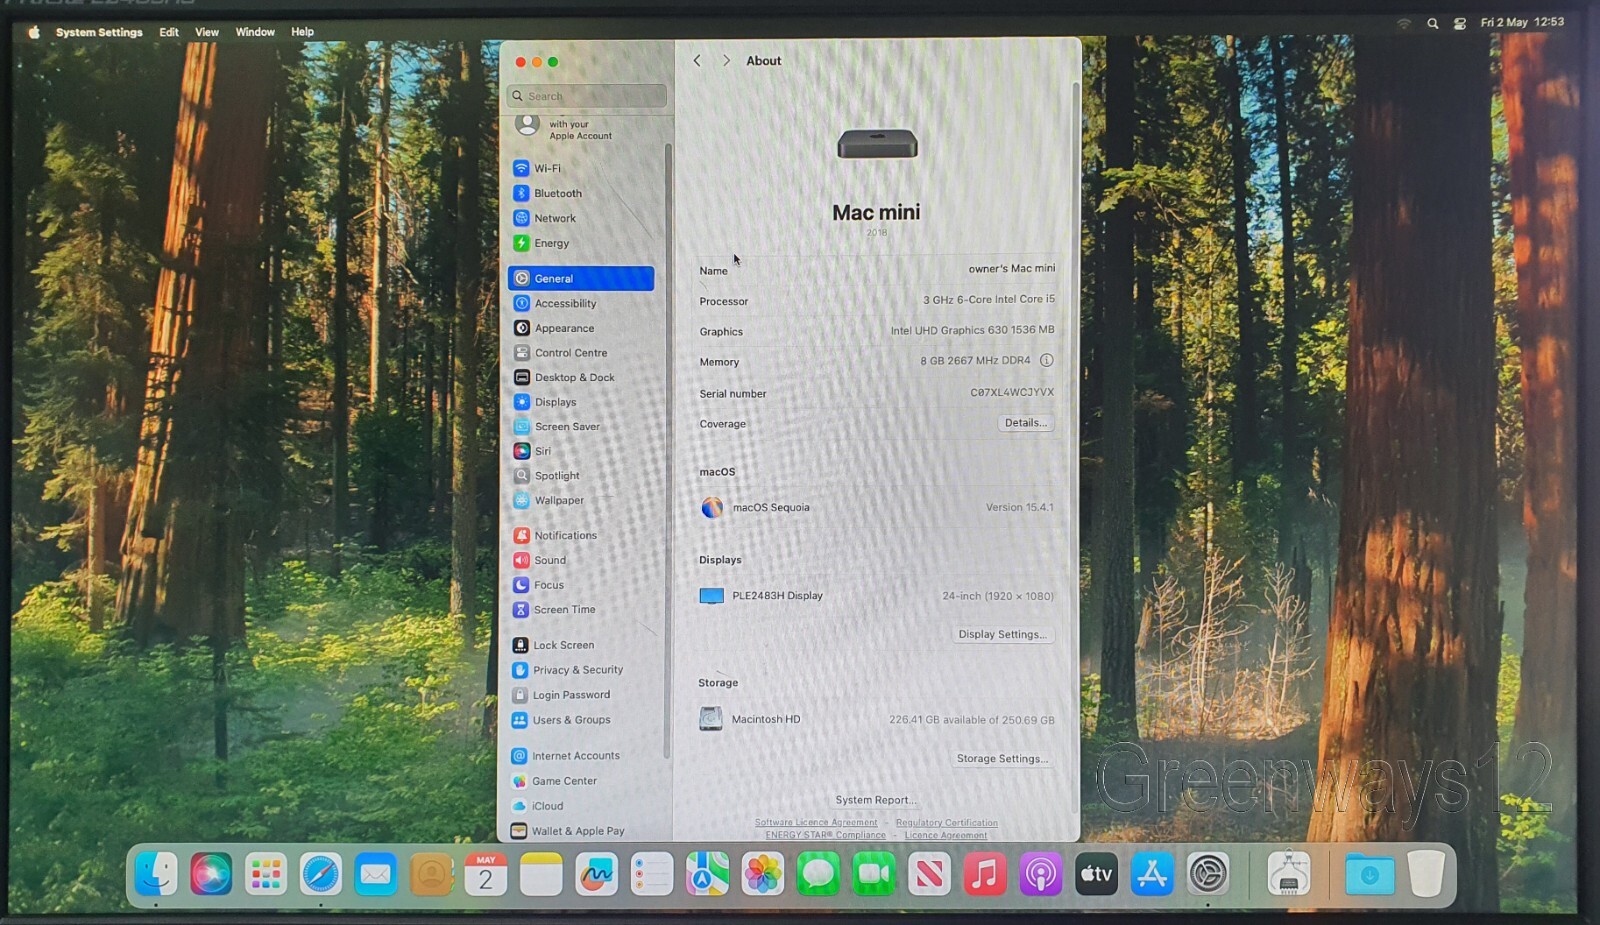Image resolution: width=1600 pixels, height=925 pixels.
Task: Open ENERGY STAR Compliance link
Action: (x=825, y=835)
